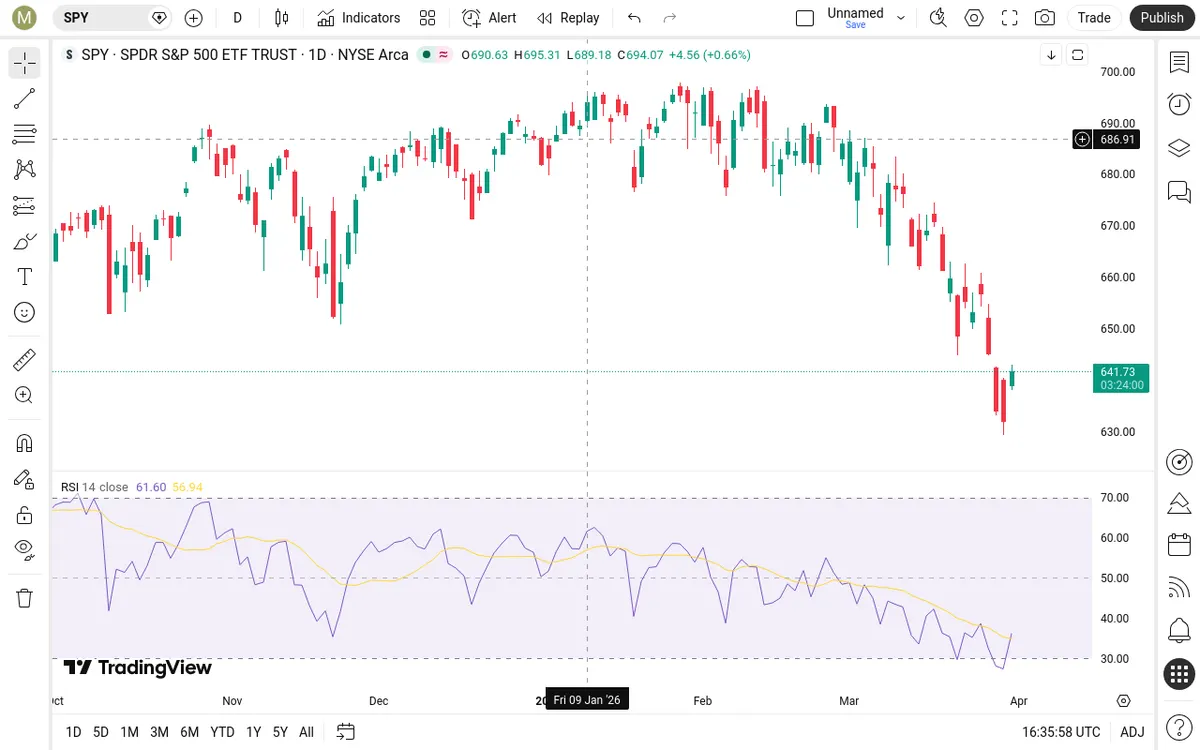This screenshot has width=1200, height=750.
Task: Publish the chart idea
Action: pos(1162,18)
